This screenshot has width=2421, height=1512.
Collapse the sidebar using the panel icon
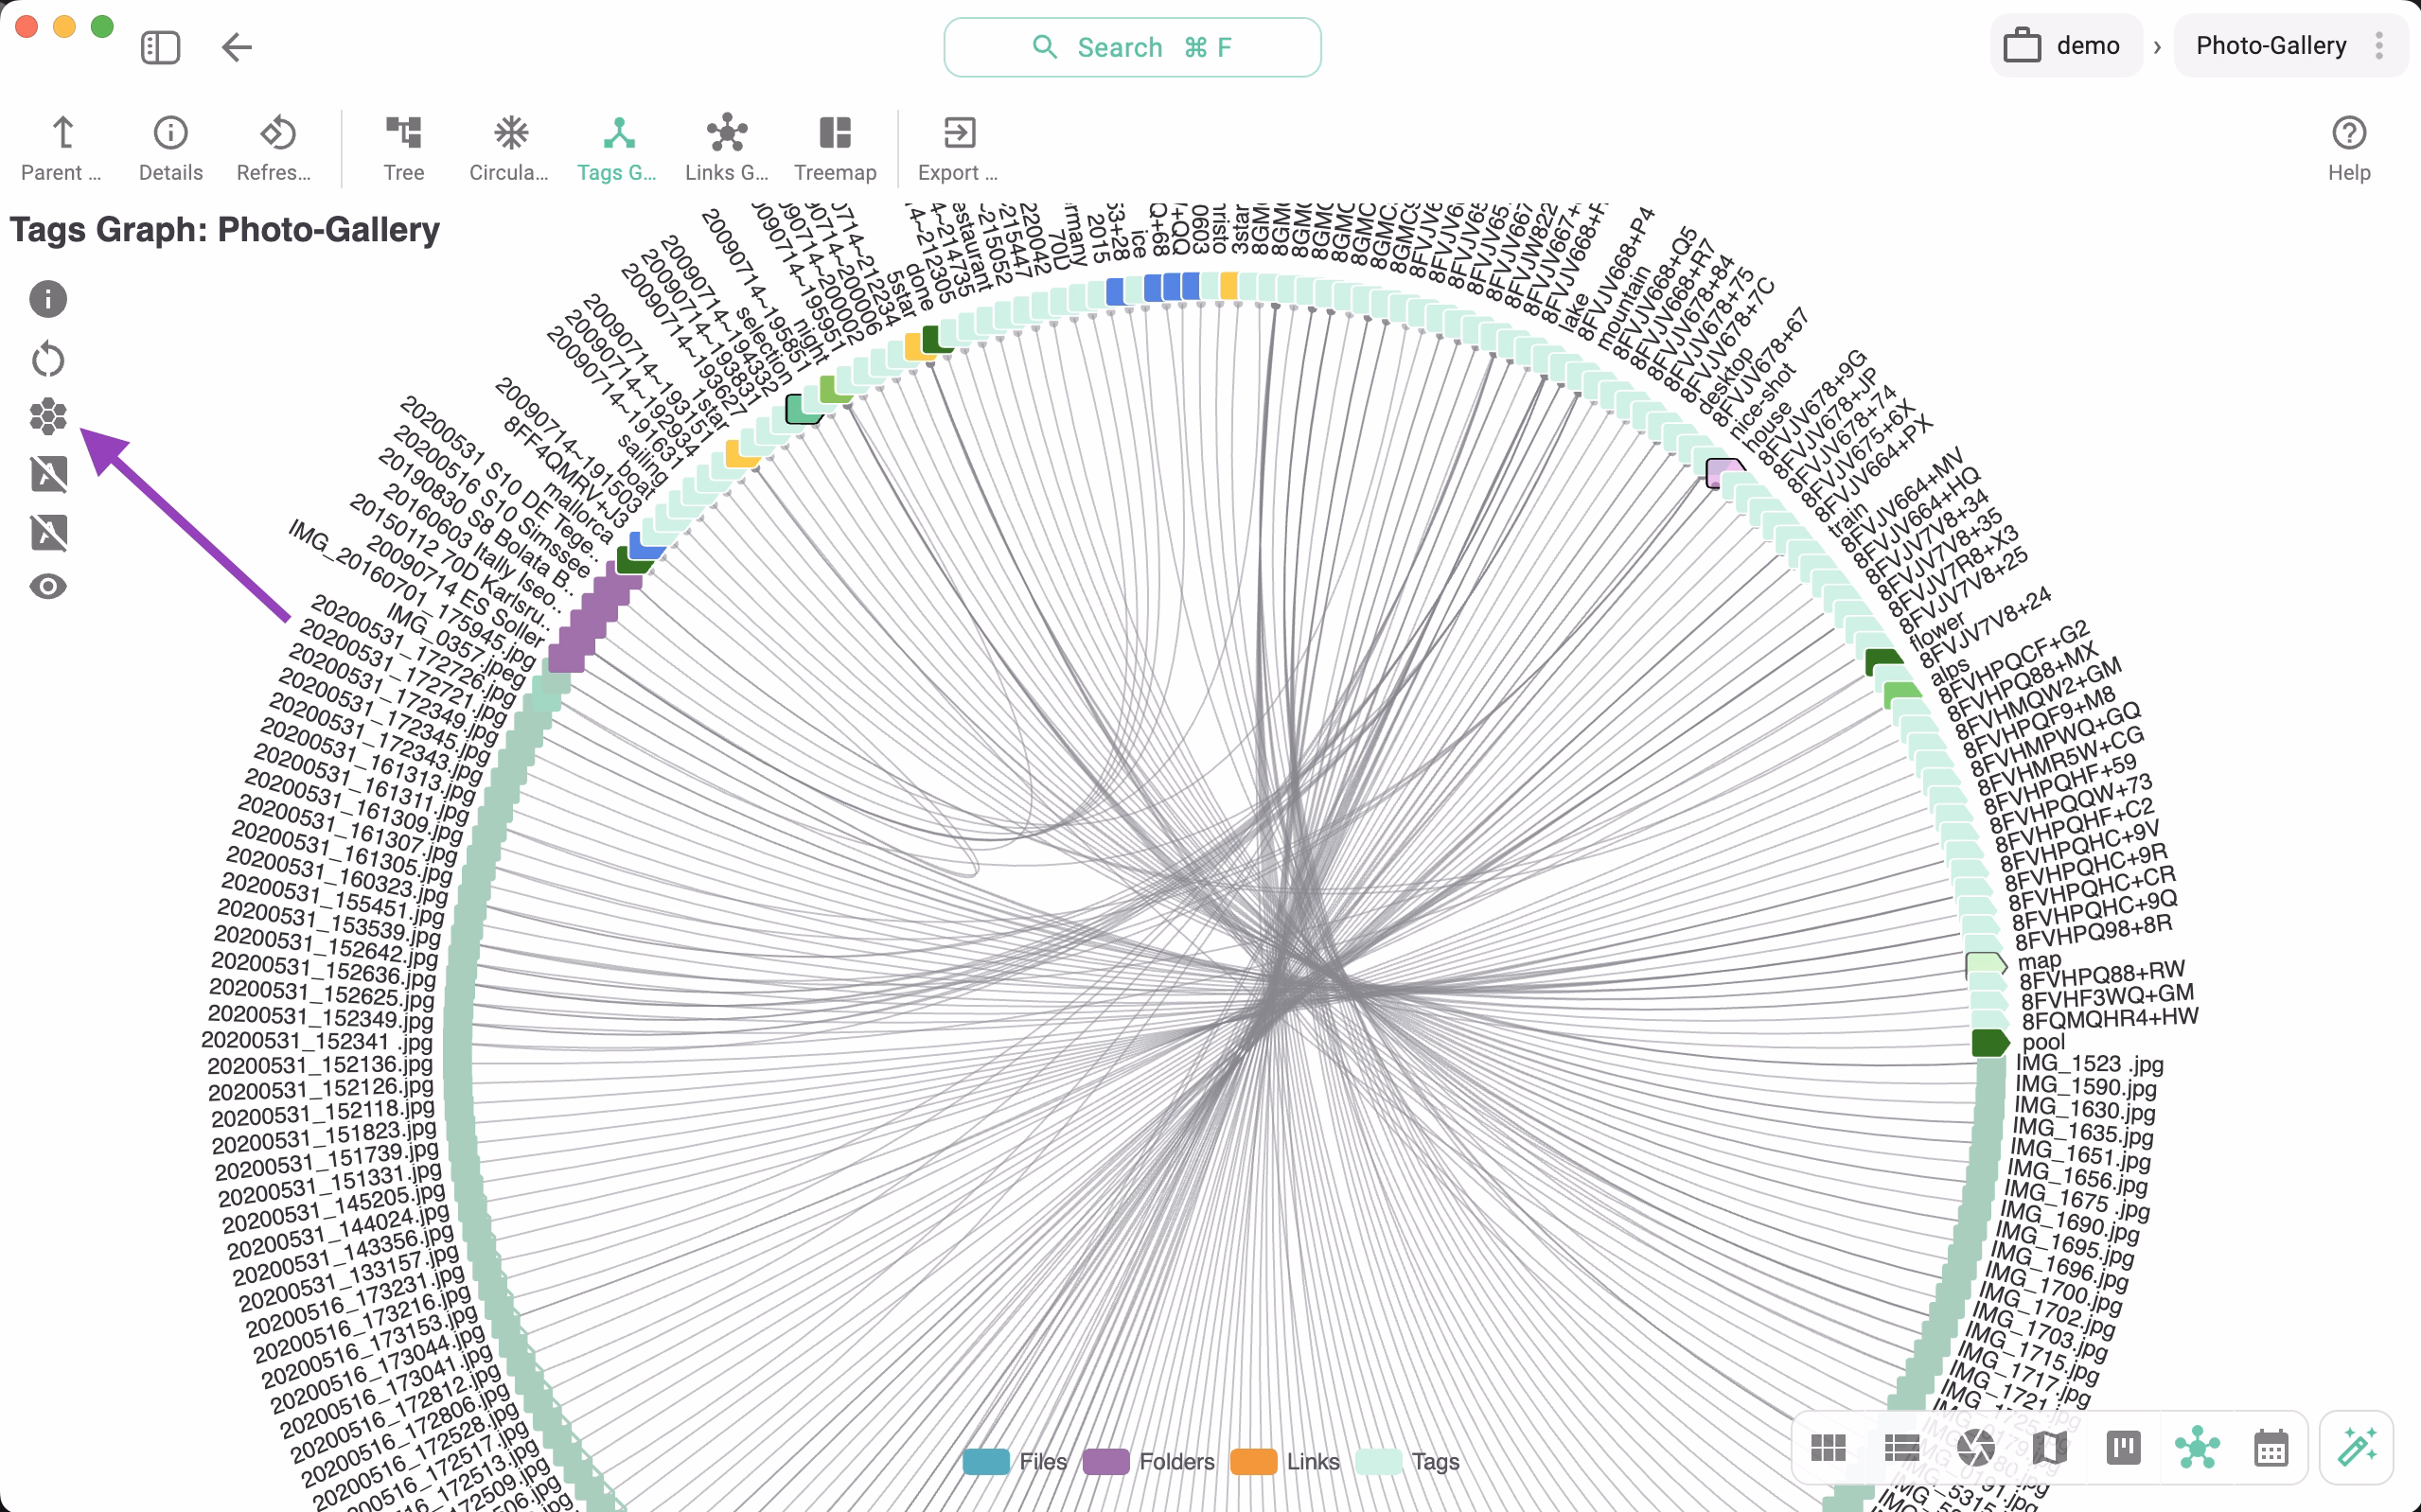[161, 47]
